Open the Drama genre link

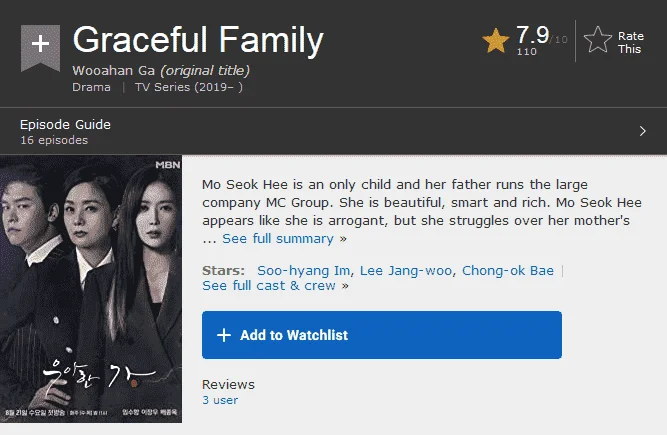click(x=91, y=87)
